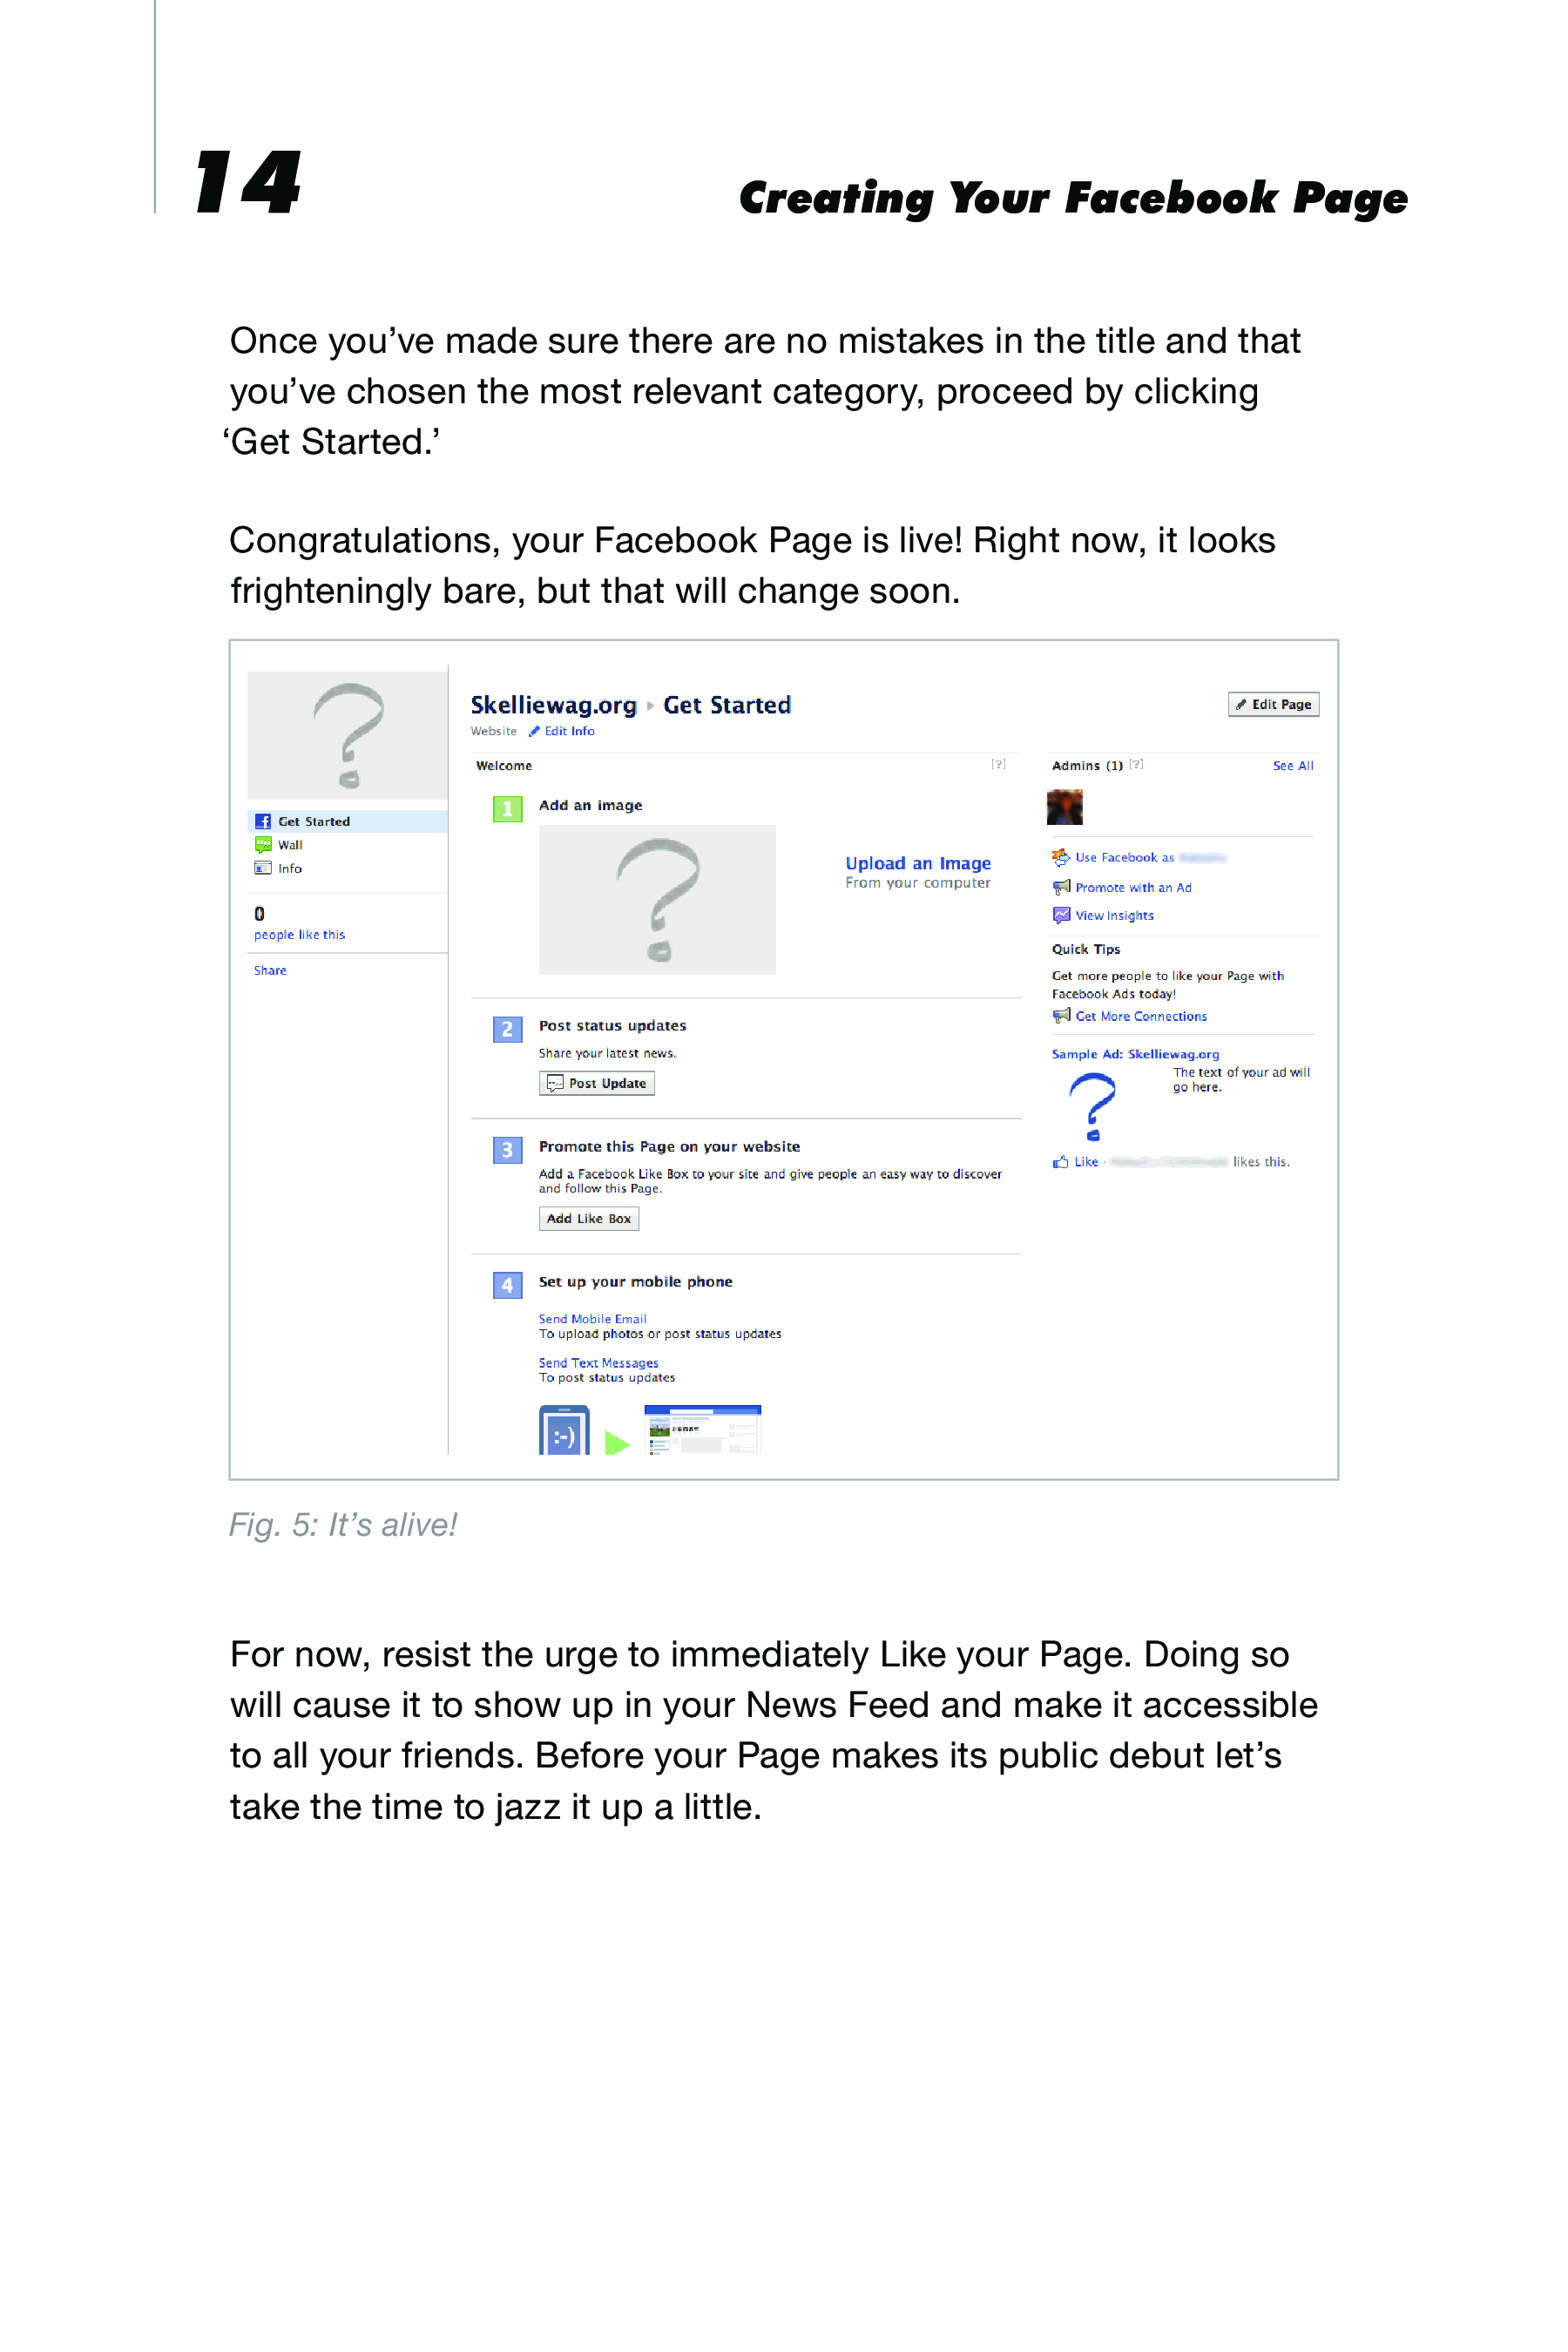
Task: Click the Info card icon in sidebar
Action: 263,868
